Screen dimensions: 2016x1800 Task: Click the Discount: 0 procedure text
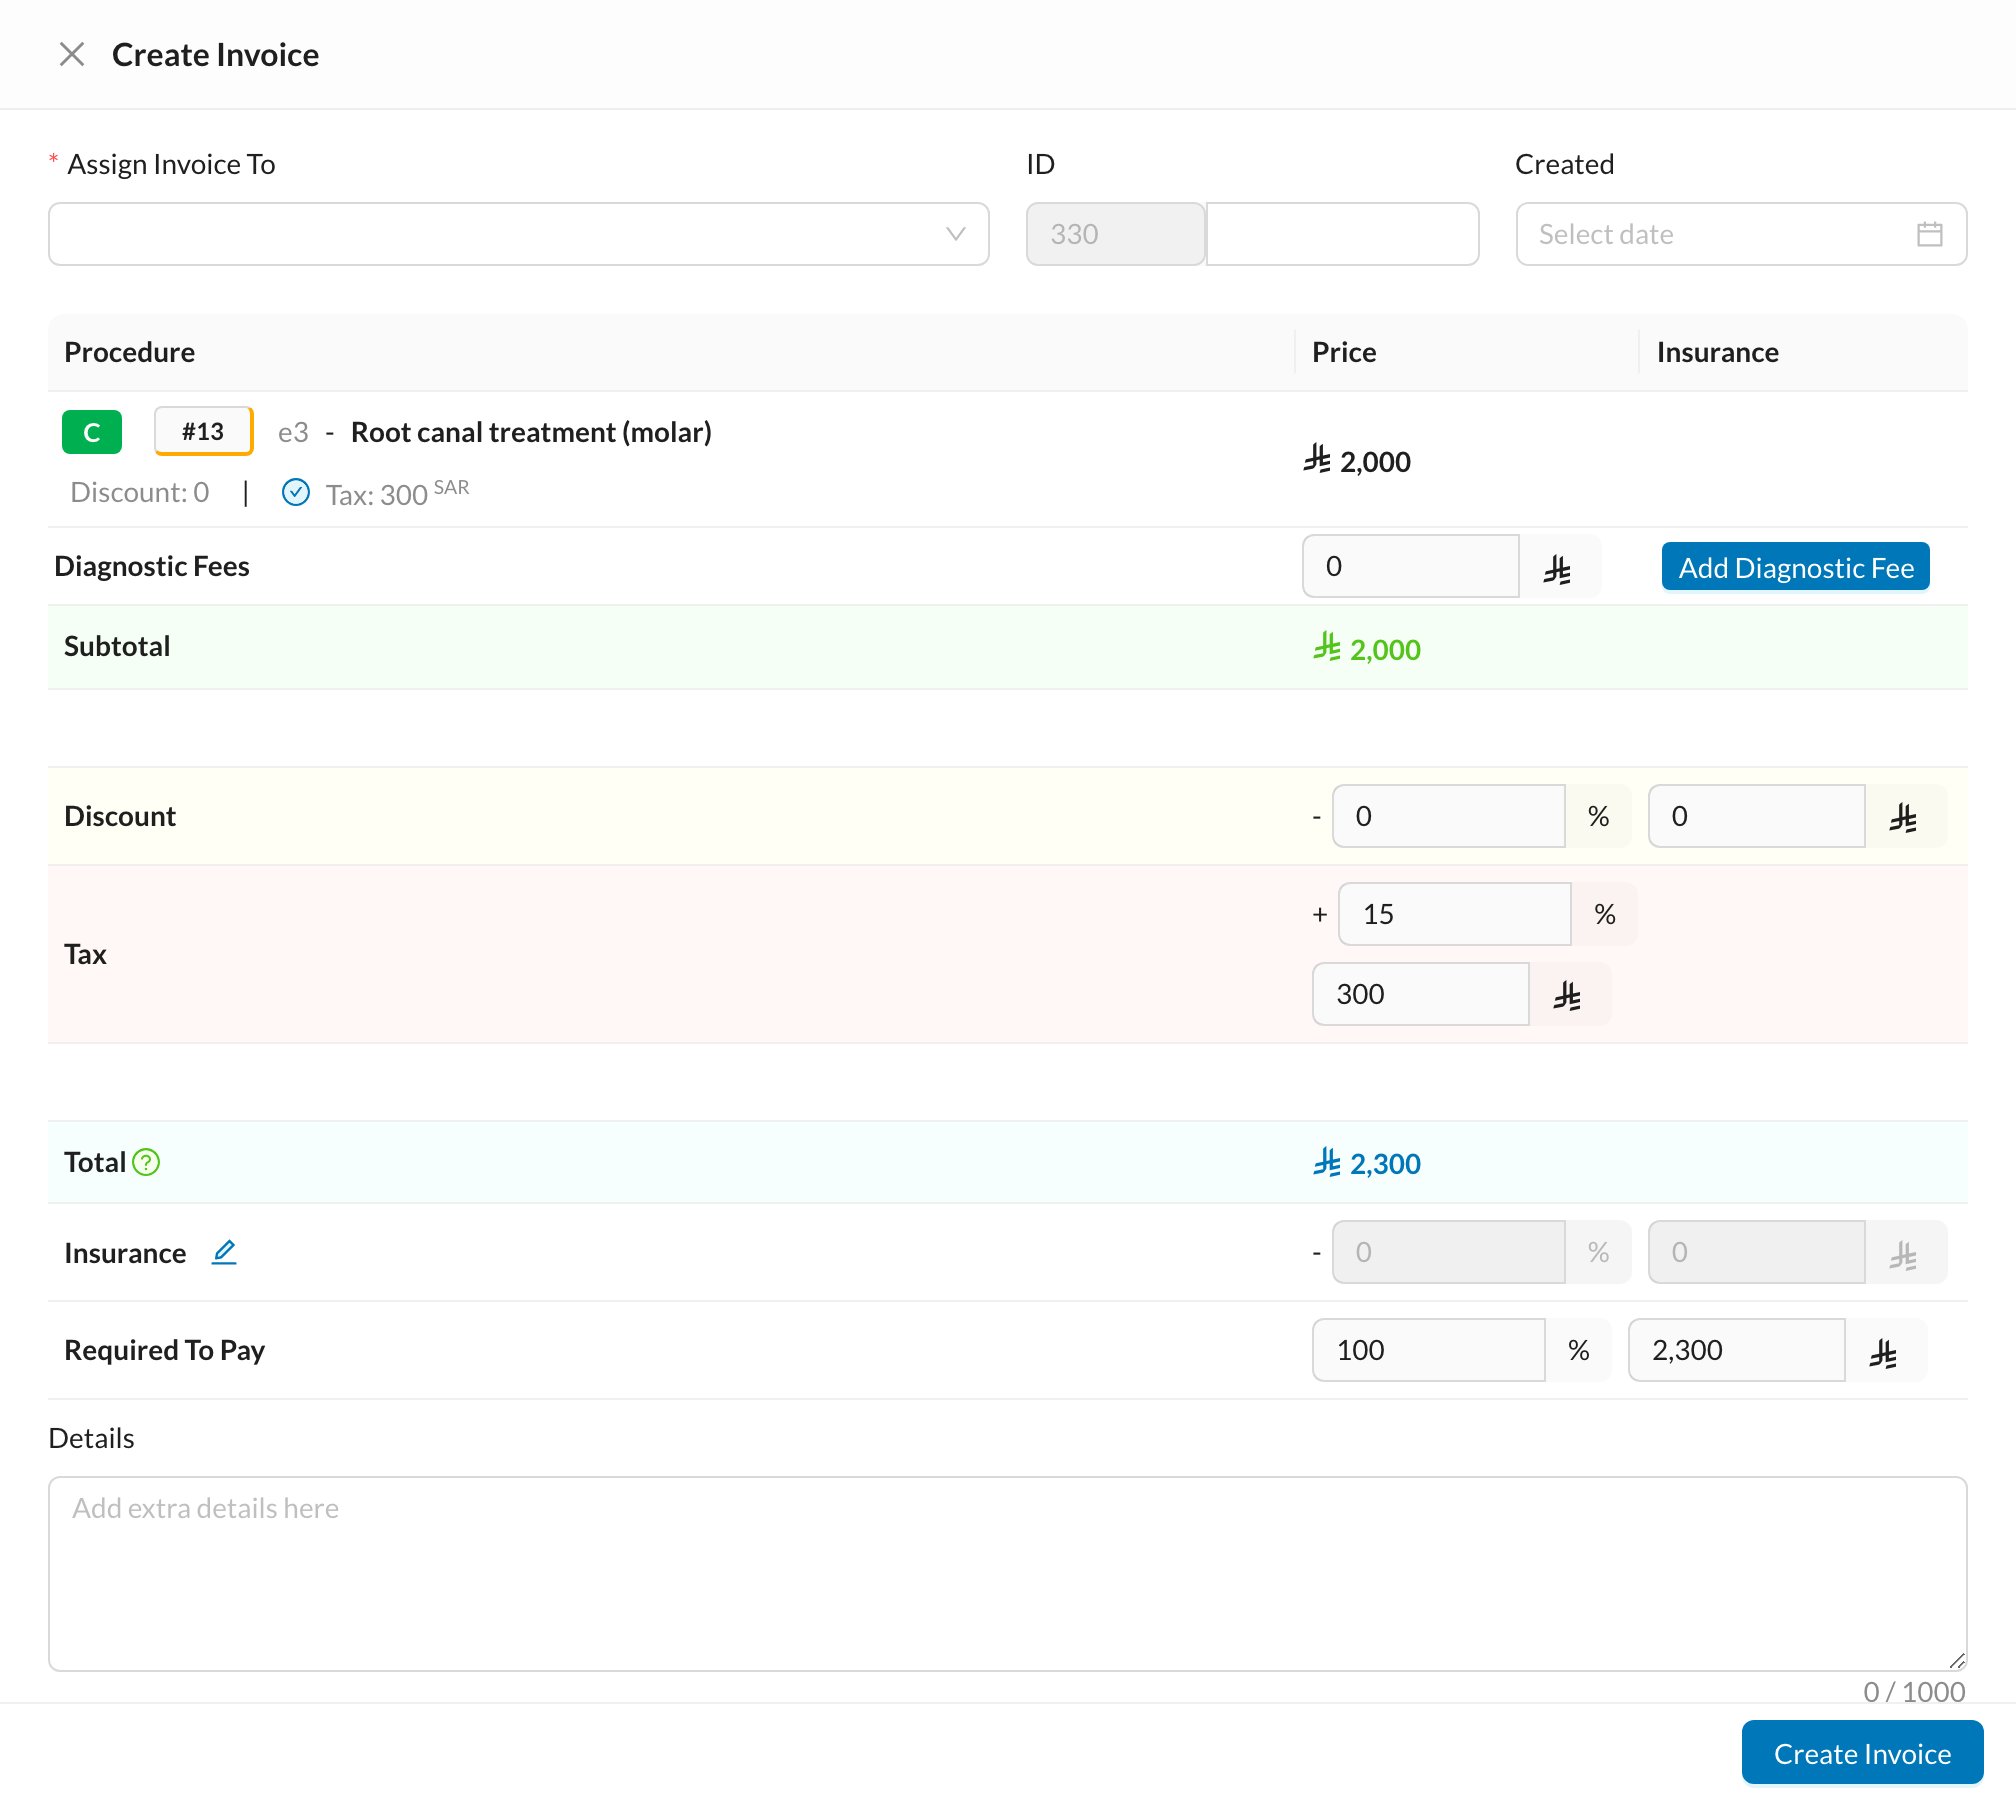[140, 492]
